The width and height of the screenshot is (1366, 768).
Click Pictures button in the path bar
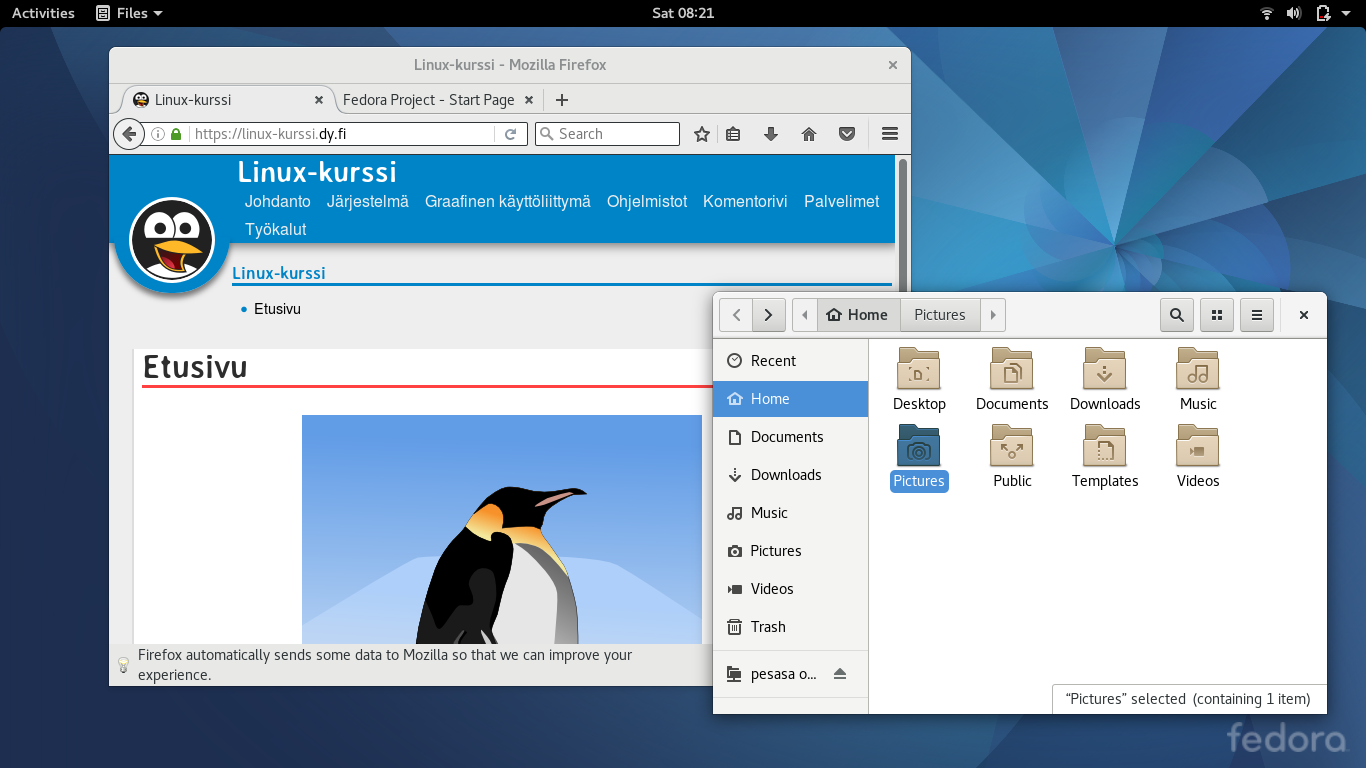click(x=940, y=315)
